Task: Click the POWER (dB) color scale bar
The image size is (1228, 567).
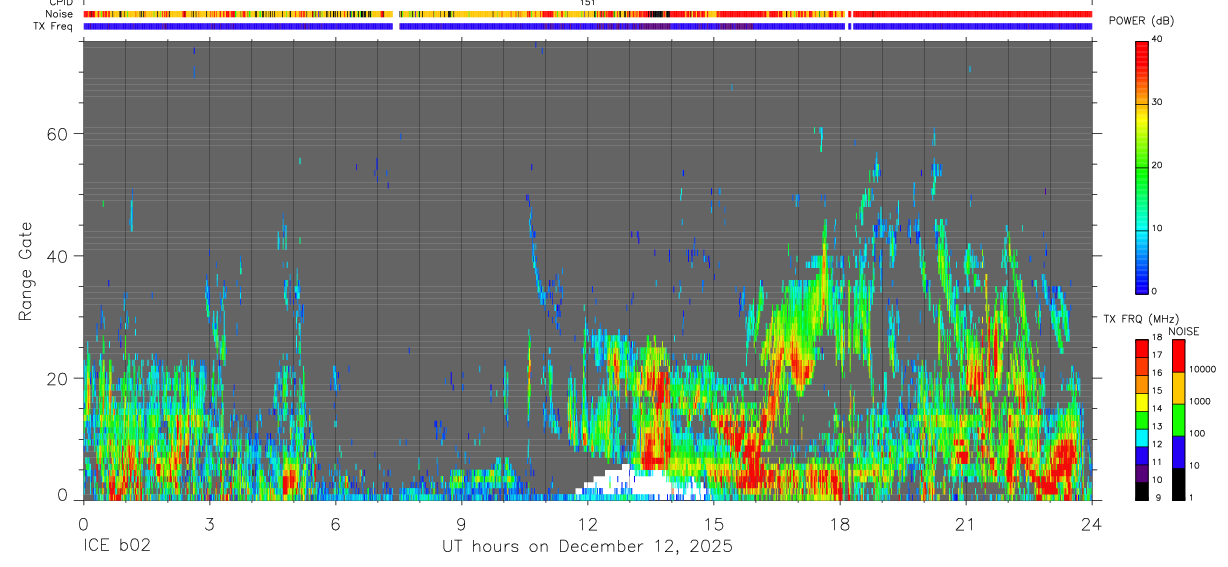Action: [1141, 166]
